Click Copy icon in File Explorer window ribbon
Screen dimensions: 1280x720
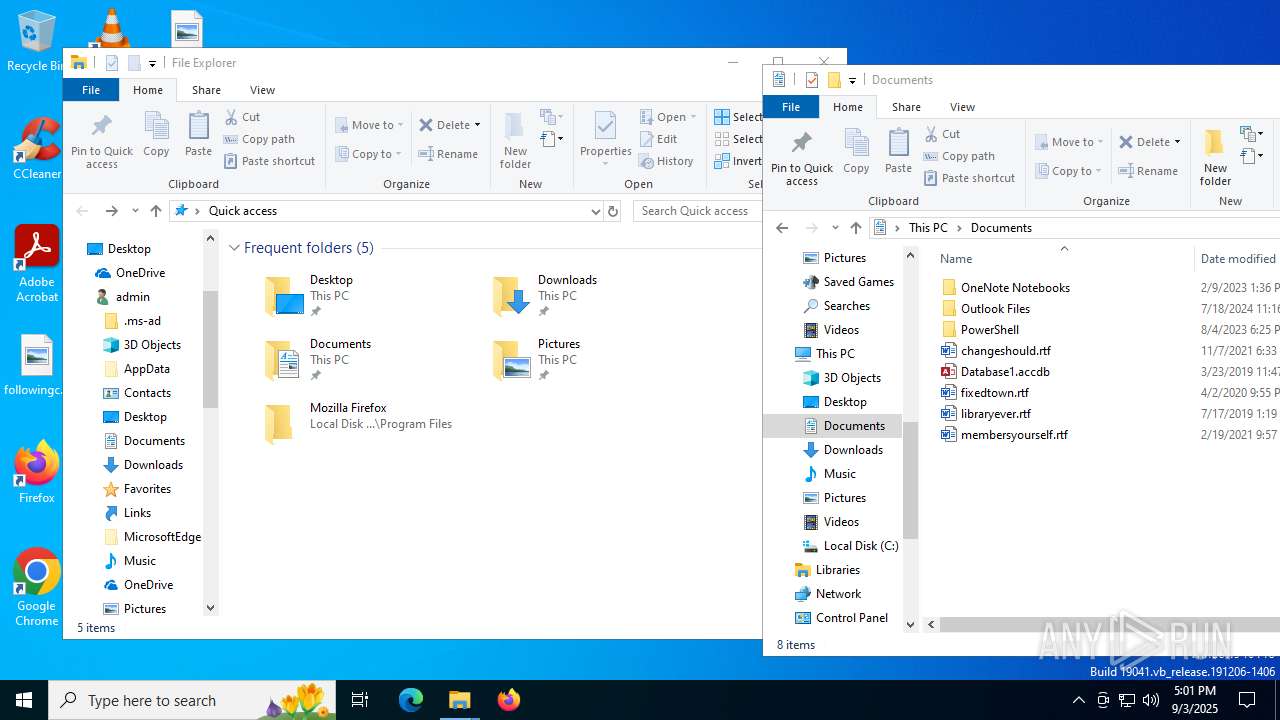pos(156,135)
